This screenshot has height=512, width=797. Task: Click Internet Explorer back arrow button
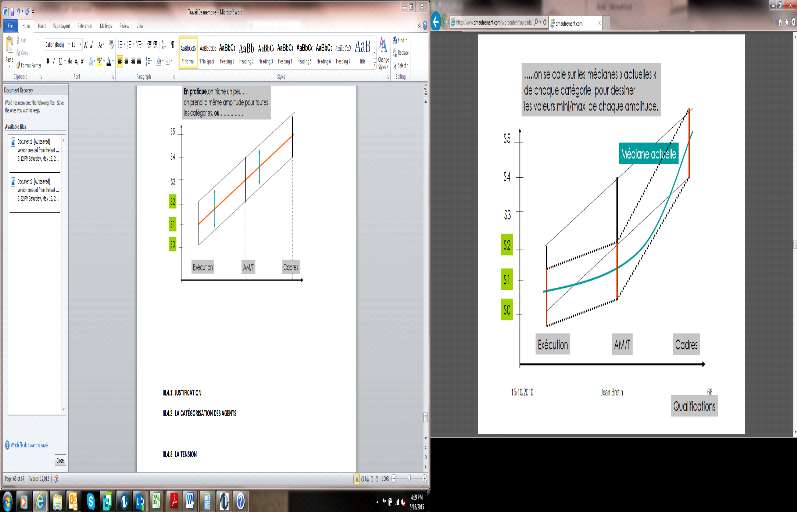[x=436, y=22]
